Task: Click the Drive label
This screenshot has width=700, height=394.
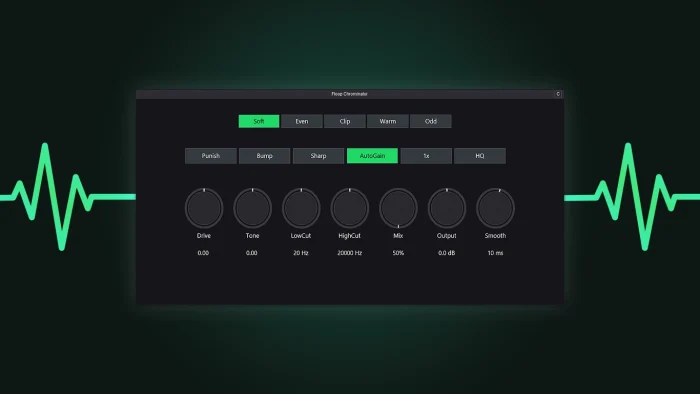Action: click(204, 236)
